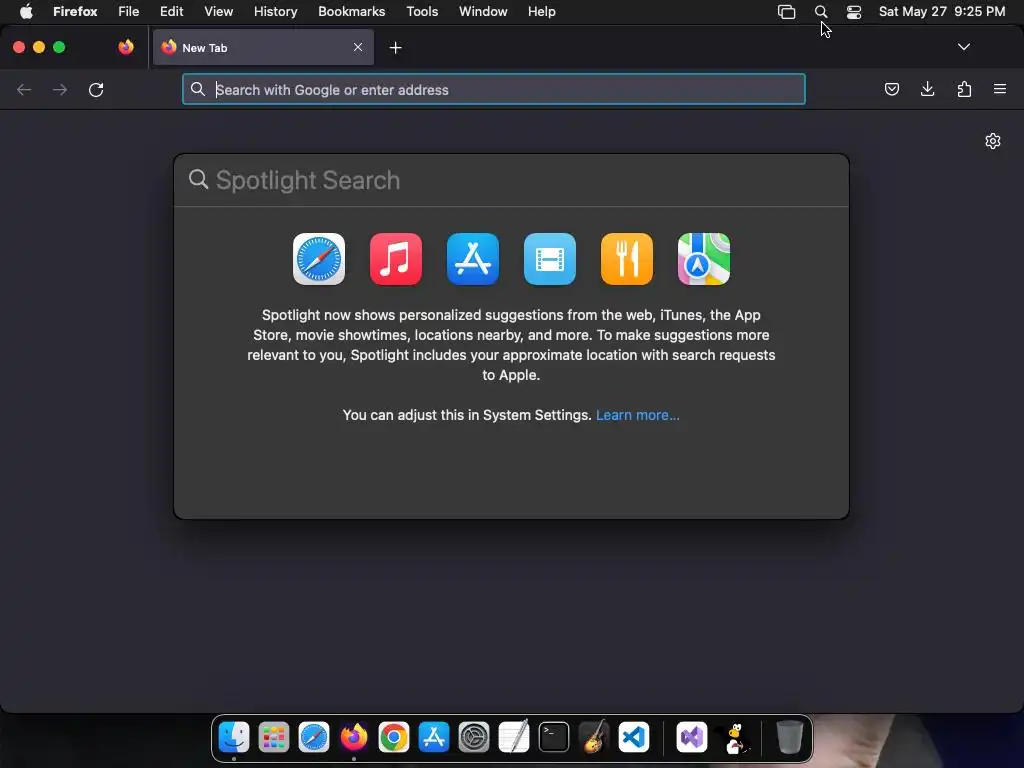Open System Settings from the Dock
The image size is (1024, 768).
click(474, 737)
